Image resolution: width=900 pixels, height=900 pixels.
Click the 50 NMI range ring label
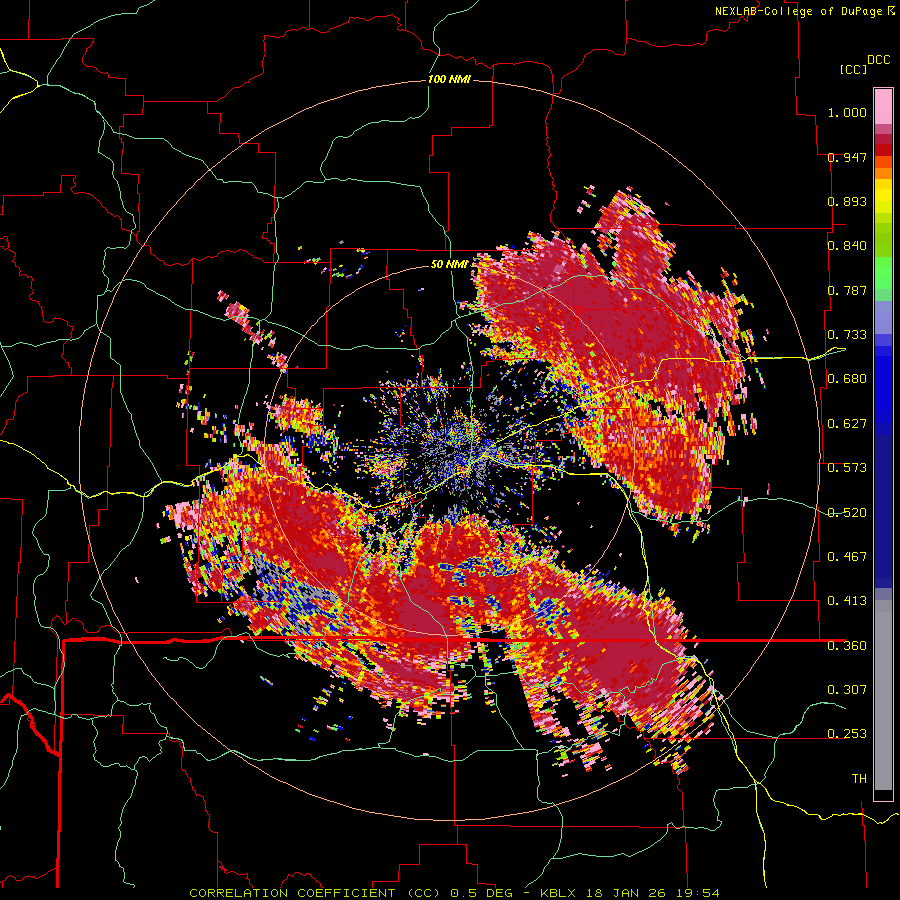point(449,264)
